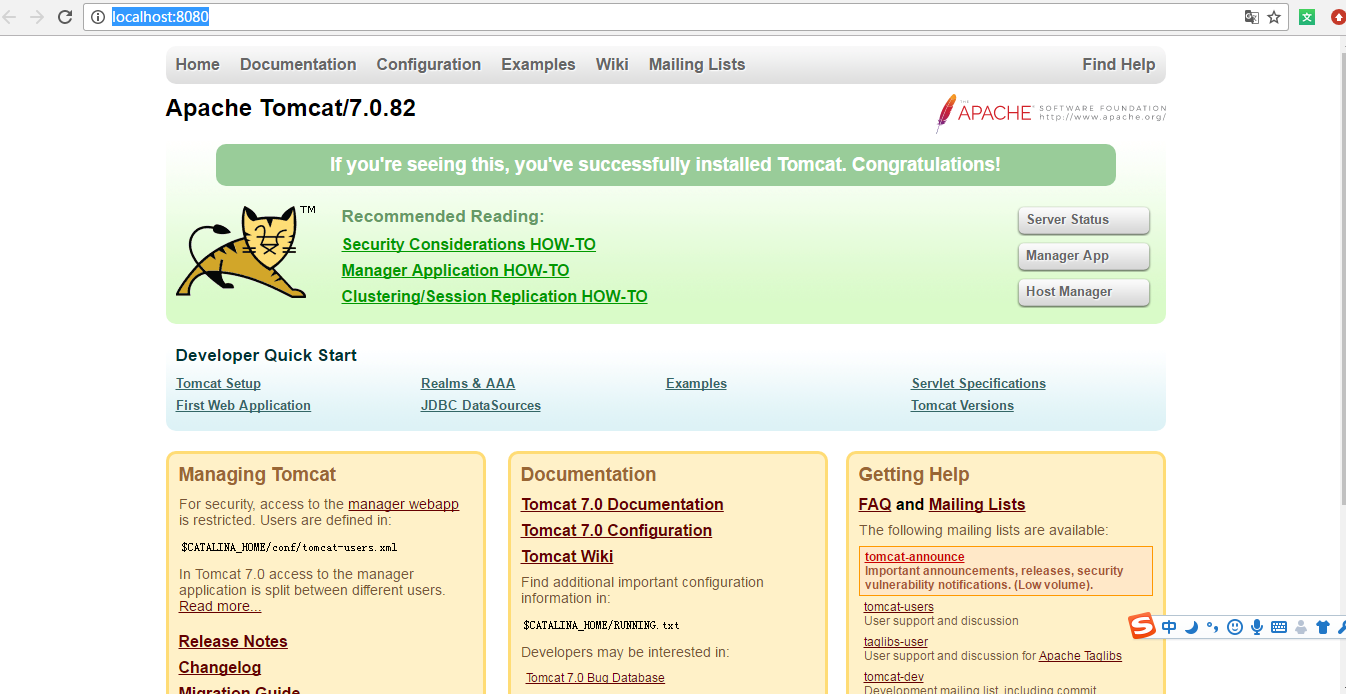The height and width of the screenshot is (694, 1346).
Task: Open the tomcat-announce mailing list link
Action: (915, 557)
